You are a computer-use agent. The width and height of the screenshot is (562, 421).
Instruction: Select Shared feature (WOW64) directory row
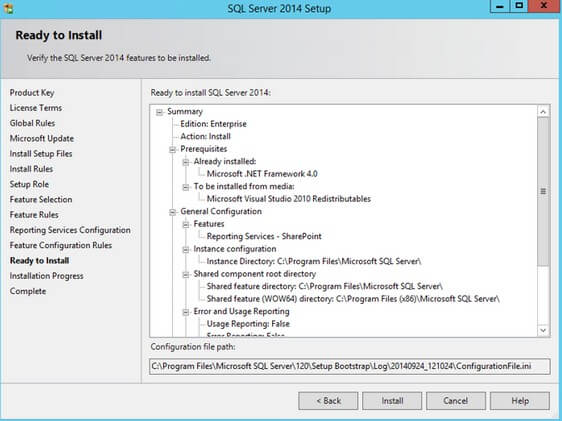coord(353,299)
